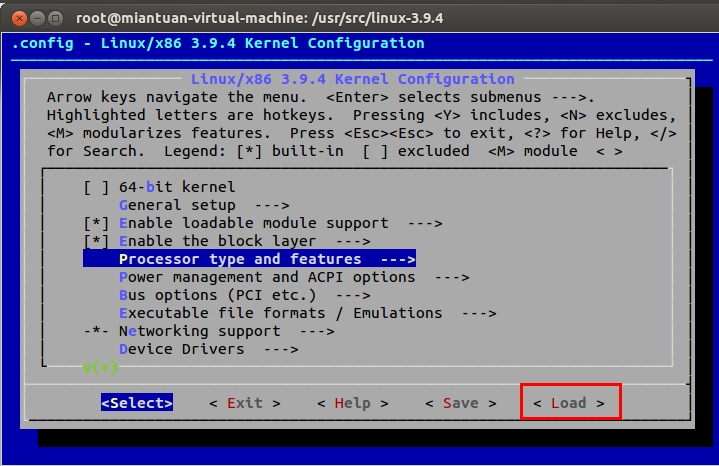Open the Device Drivers submenu
This screenshot has width=719, height=466.
coord(209,350)
